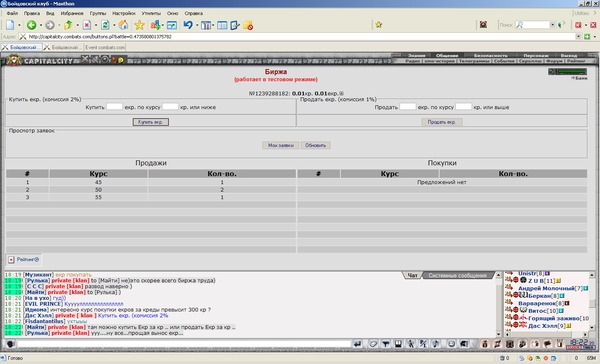Viewport: 600px width, 364px height.
Task: Click the chat message input field
Action: [184, 344]
